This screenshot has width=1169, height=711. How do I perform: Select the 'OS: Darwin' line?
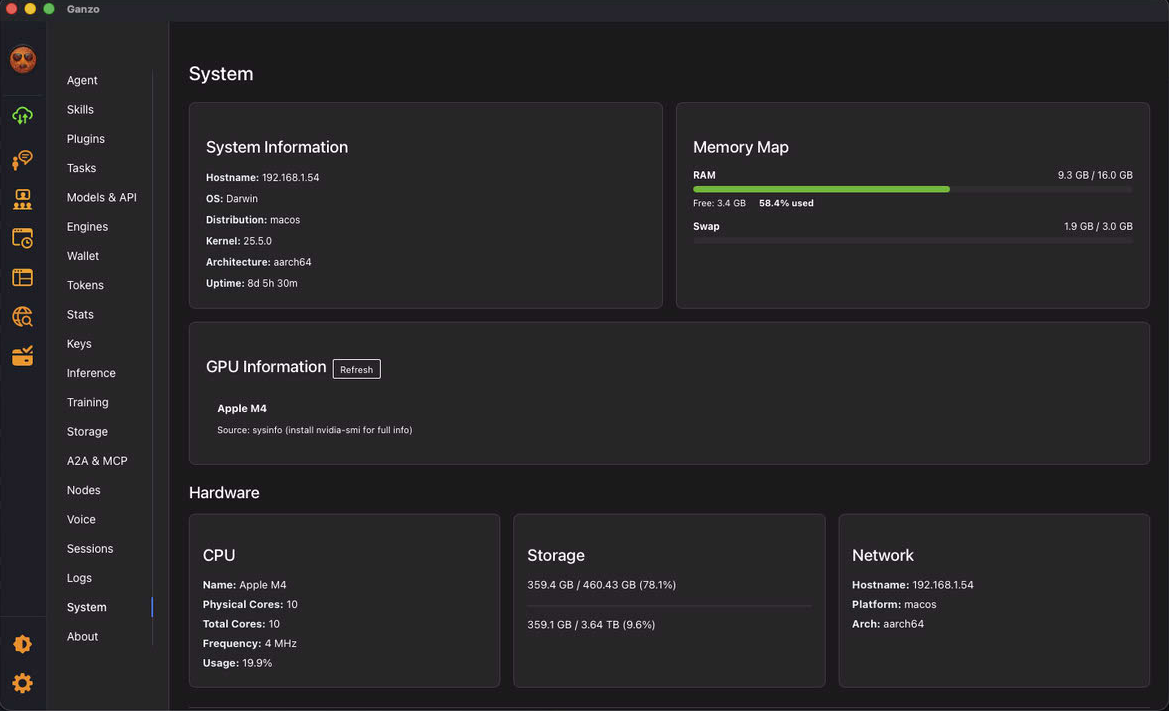coord(232,199)
